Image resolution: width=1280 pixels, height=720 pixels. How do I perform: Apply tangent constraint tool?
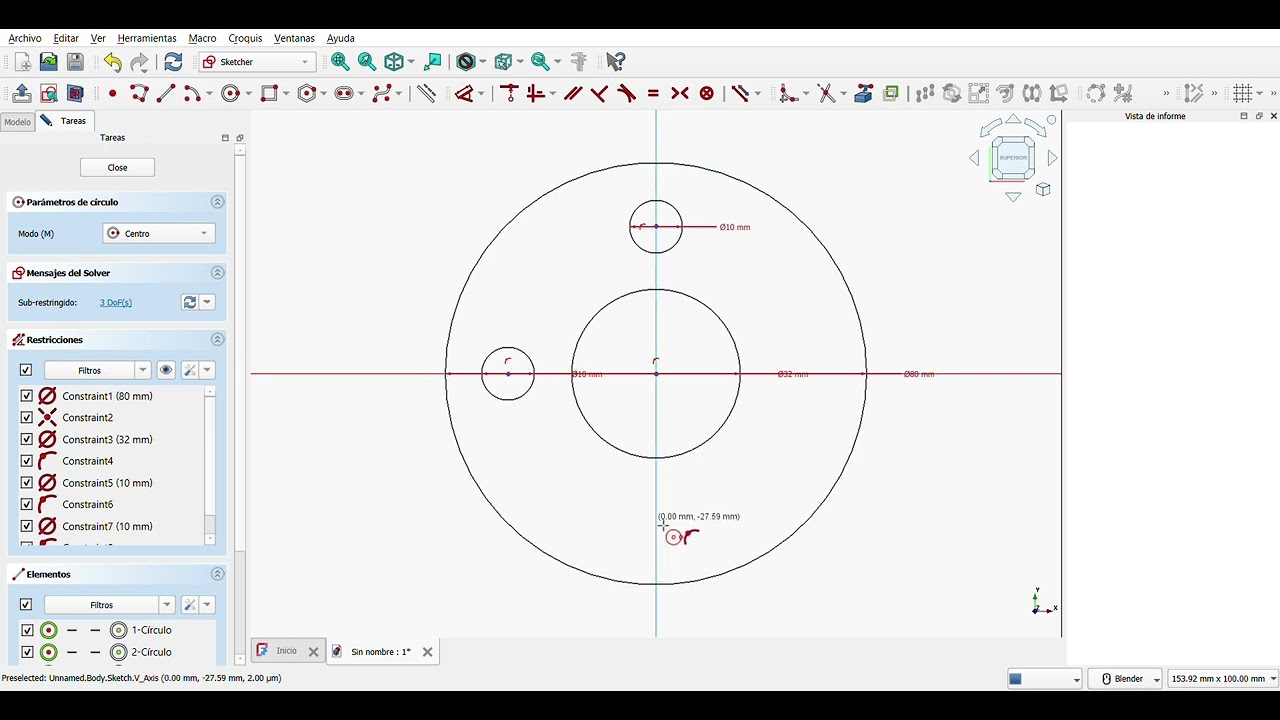[626, 93]
